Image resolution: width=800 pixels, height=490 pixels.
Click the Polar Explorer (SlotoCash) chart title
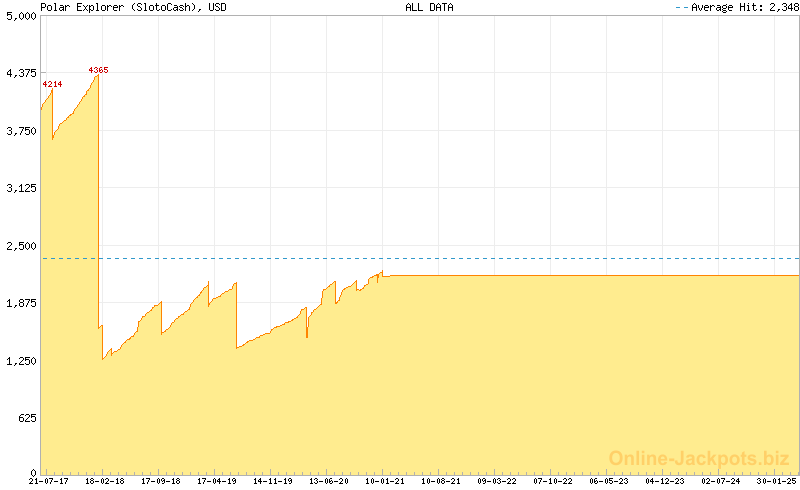click(132, 7)
